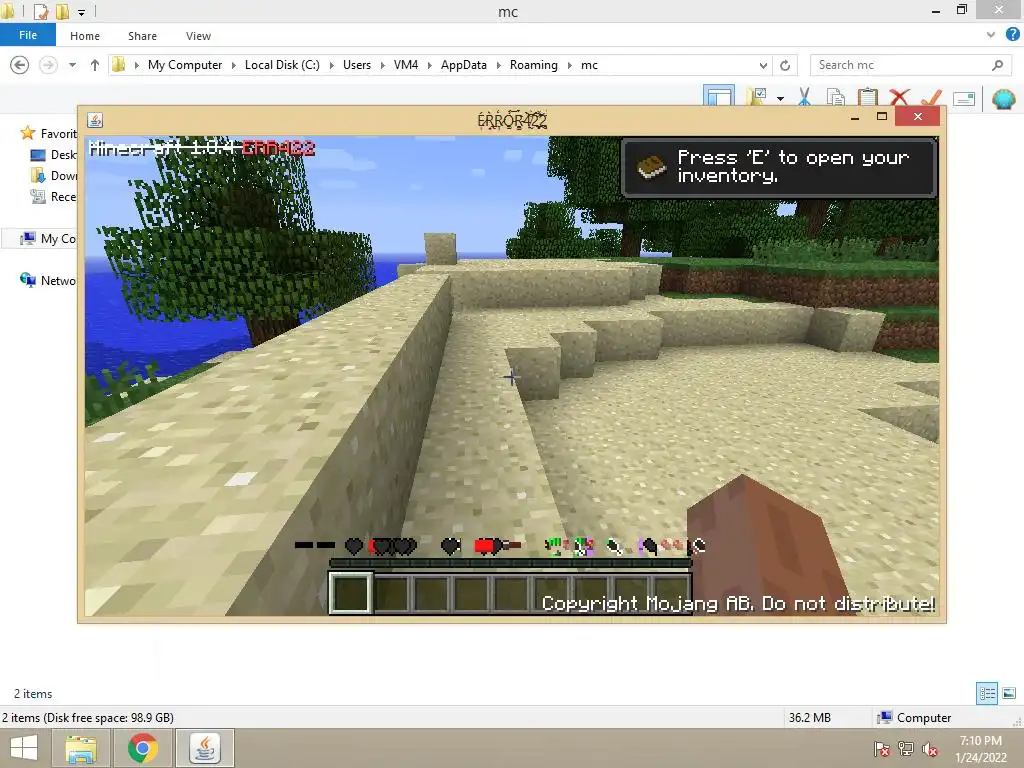1024x768 pixels.
Task: Select My Computer in the navigation pane
Action: [x=48, y=238]
